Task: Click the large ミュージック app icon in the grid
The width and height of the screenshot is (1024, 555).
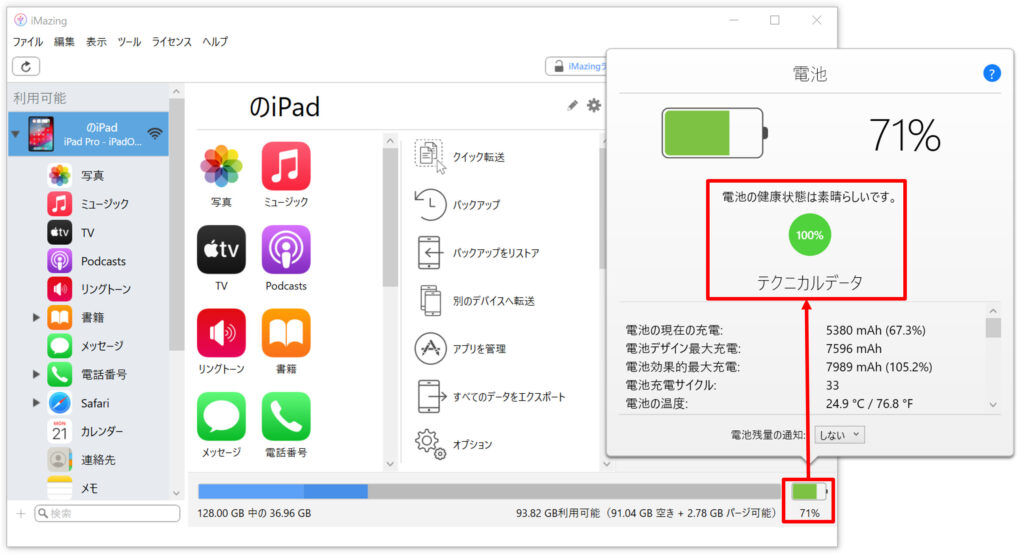Action: pyautogui.click(x=286, y=166)
